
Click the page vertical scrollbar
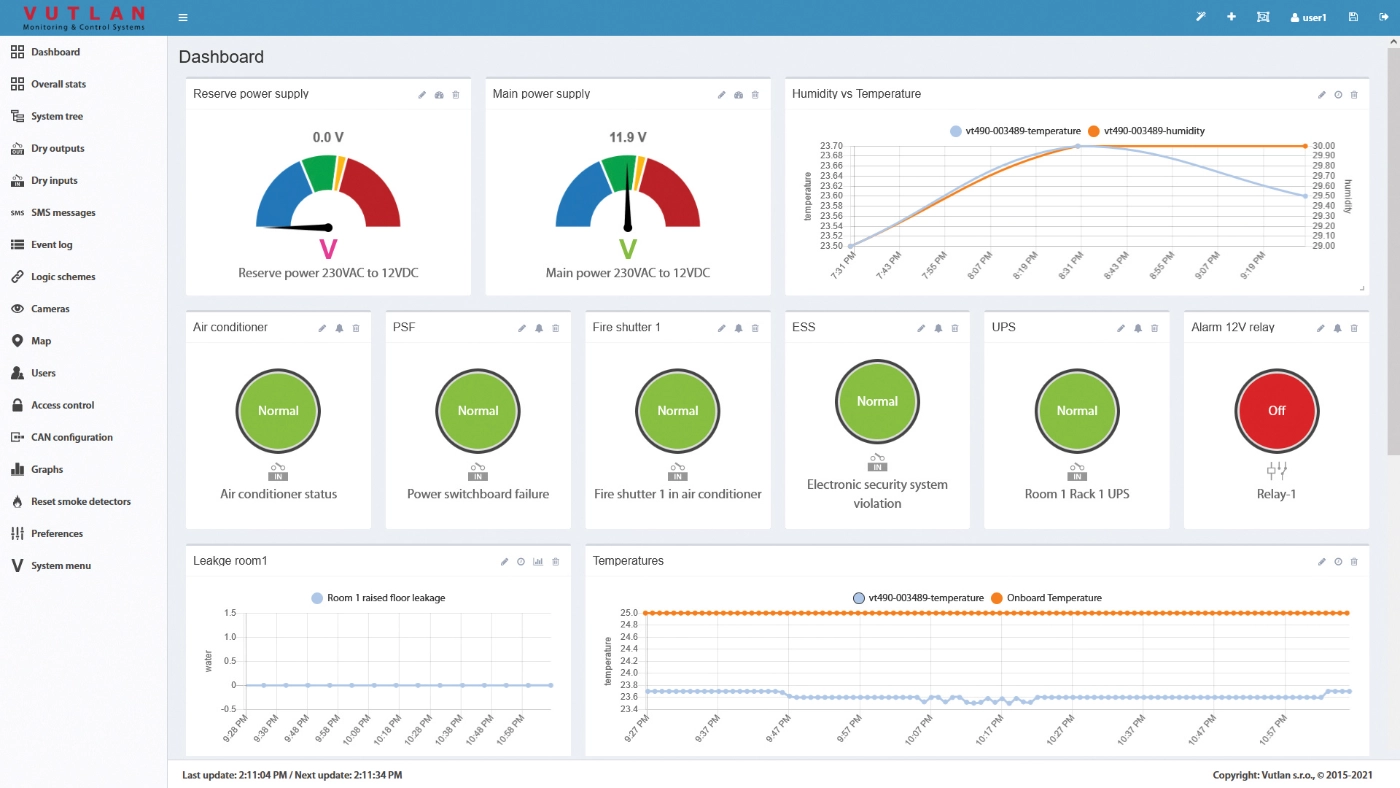pos(1393,250)
